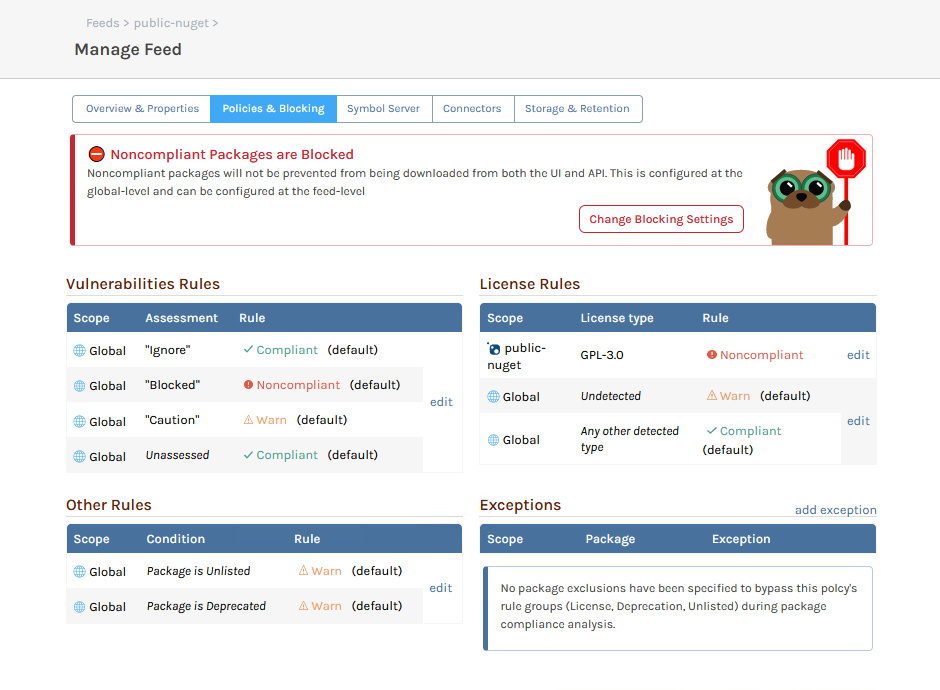This screenshot has height=690, width=940.
Task: Click the Noncompliant icon in "Blocked" vulnerability row
Action: pyautogui.click(x=248, y=385)
